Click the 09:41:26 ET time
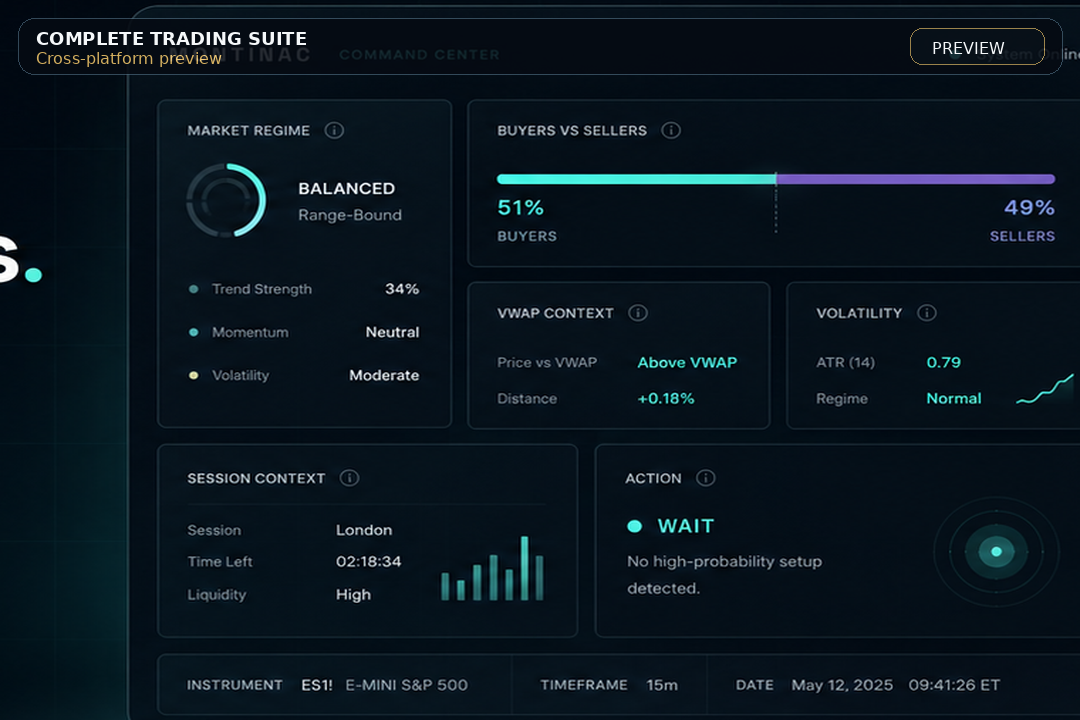The image size is (1080, 720). click(954, 685)
